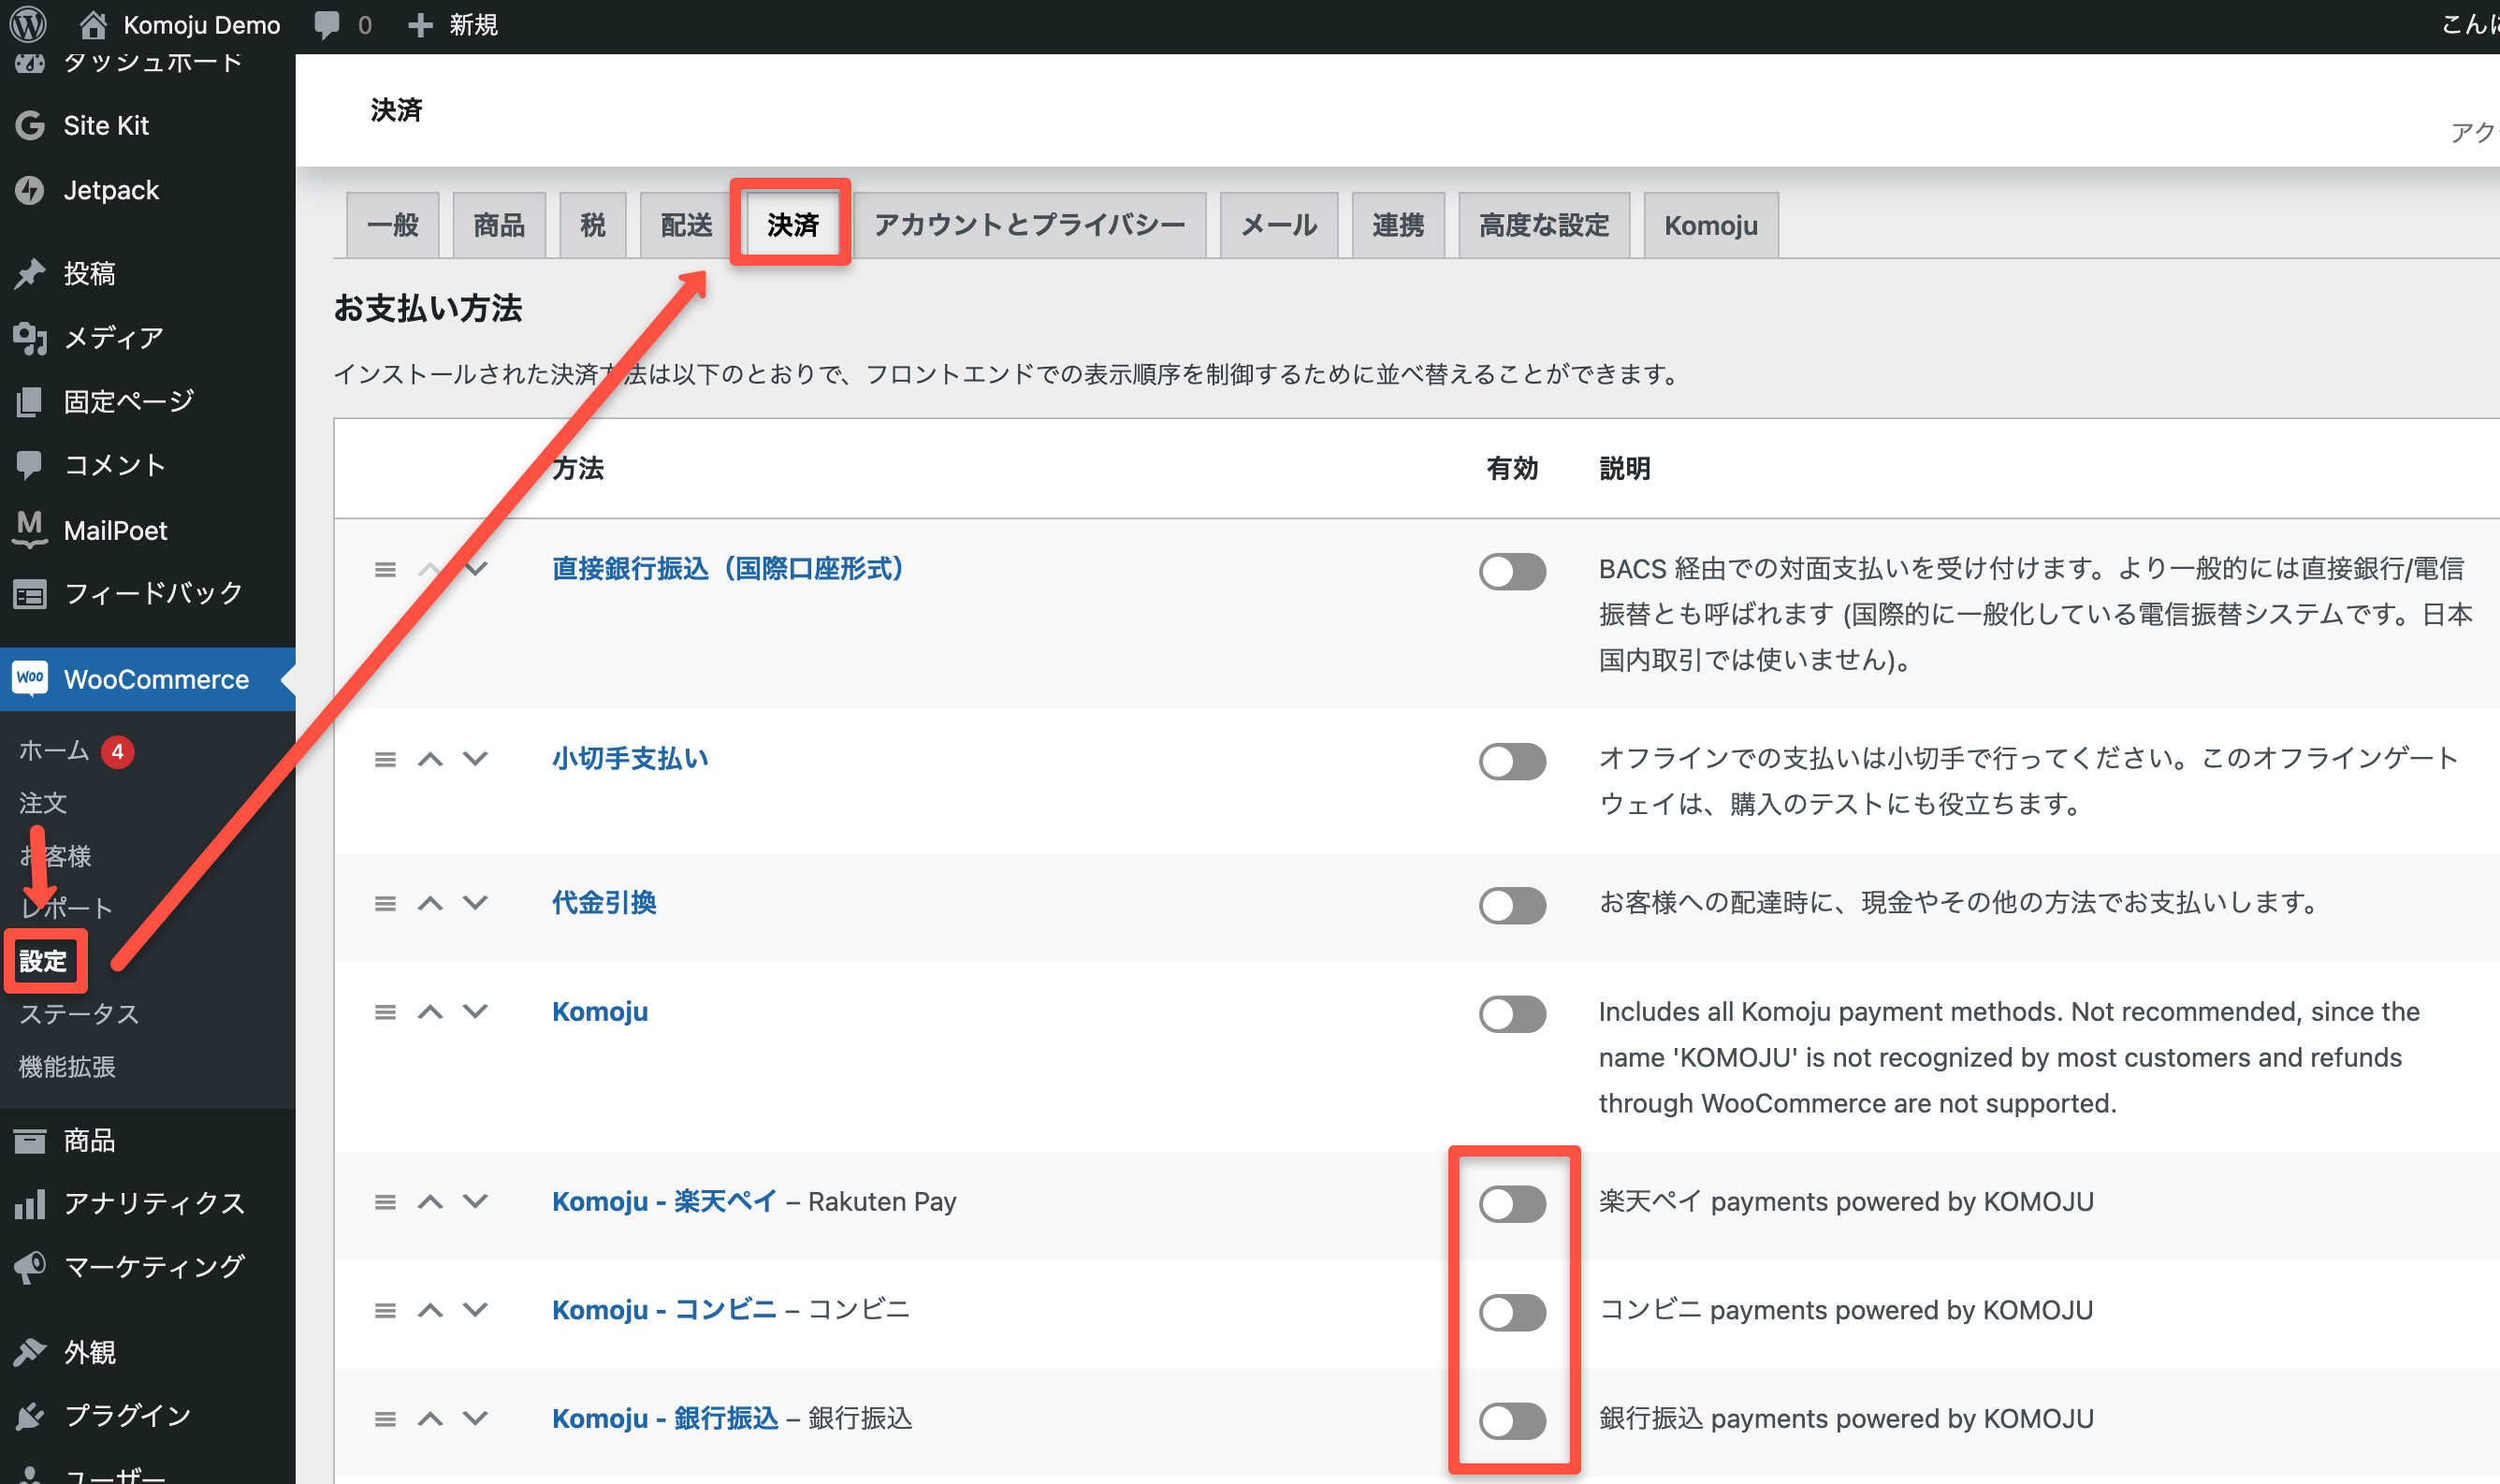
Task: Open Komoju Demo home icon
Action: [93, 24]
